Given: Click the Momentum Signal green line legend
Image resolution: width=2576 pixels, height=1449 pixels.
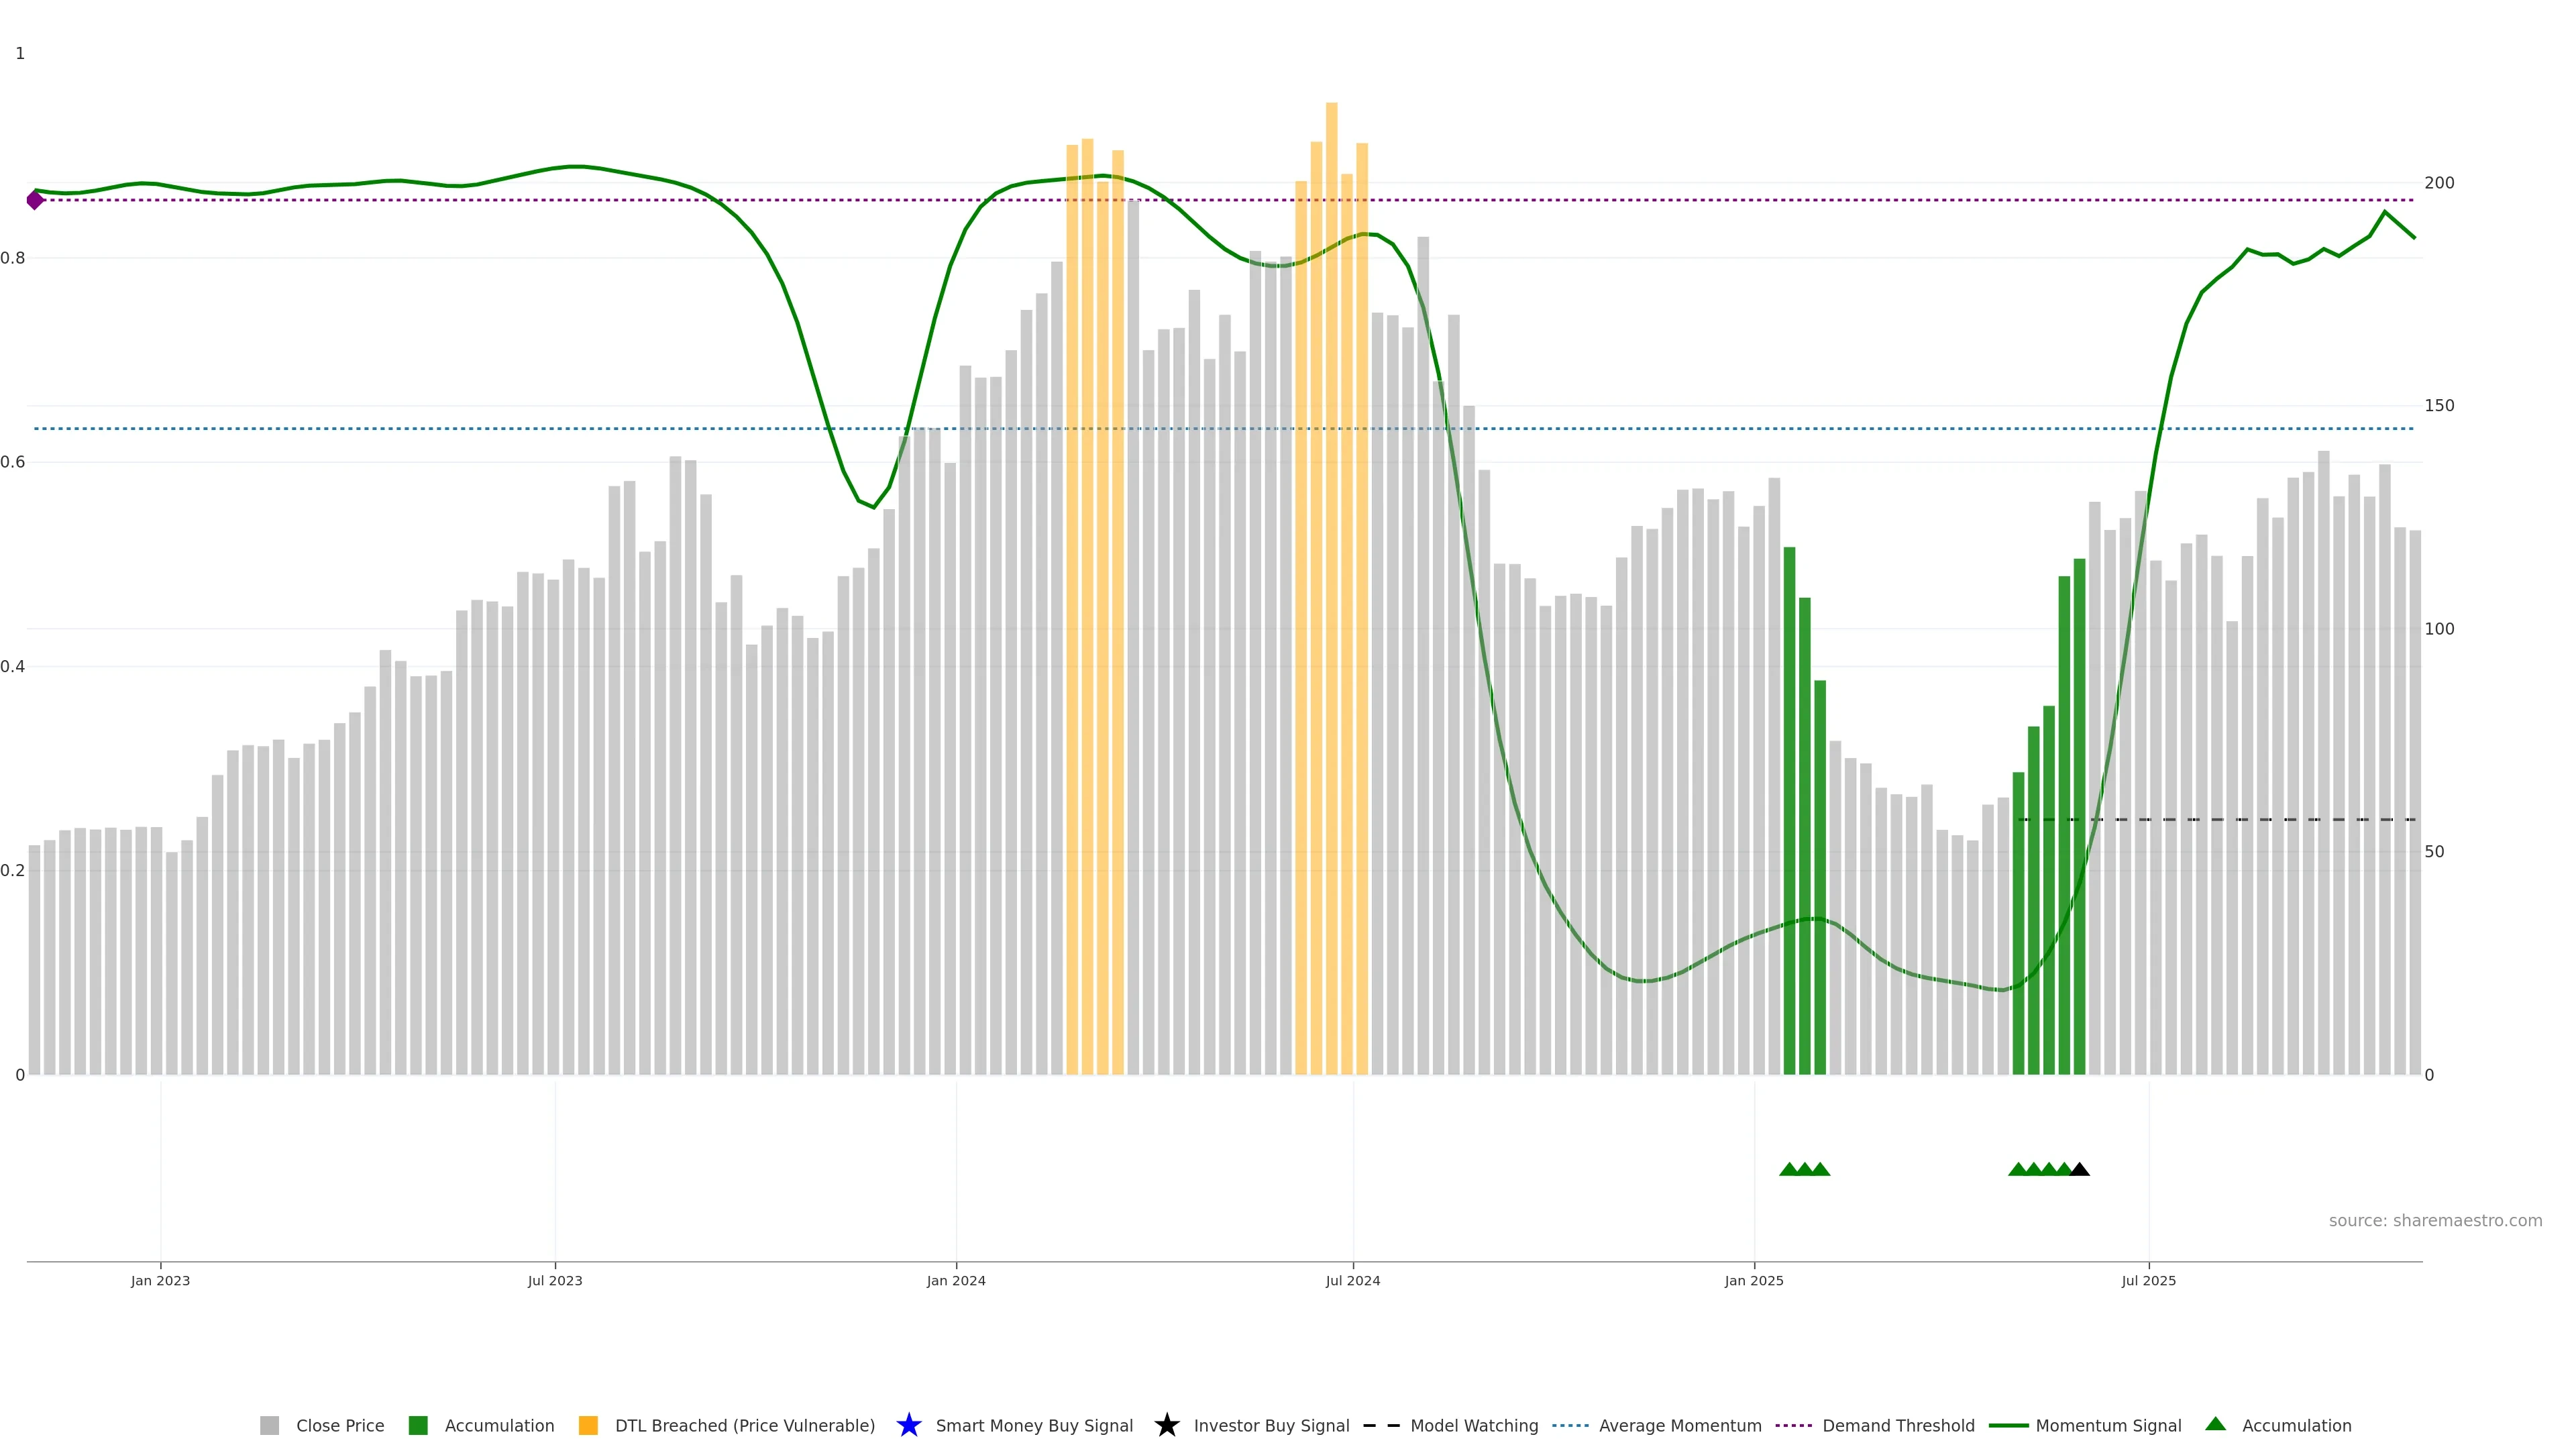Looking at the screenshot, I should point(2008,1425).
